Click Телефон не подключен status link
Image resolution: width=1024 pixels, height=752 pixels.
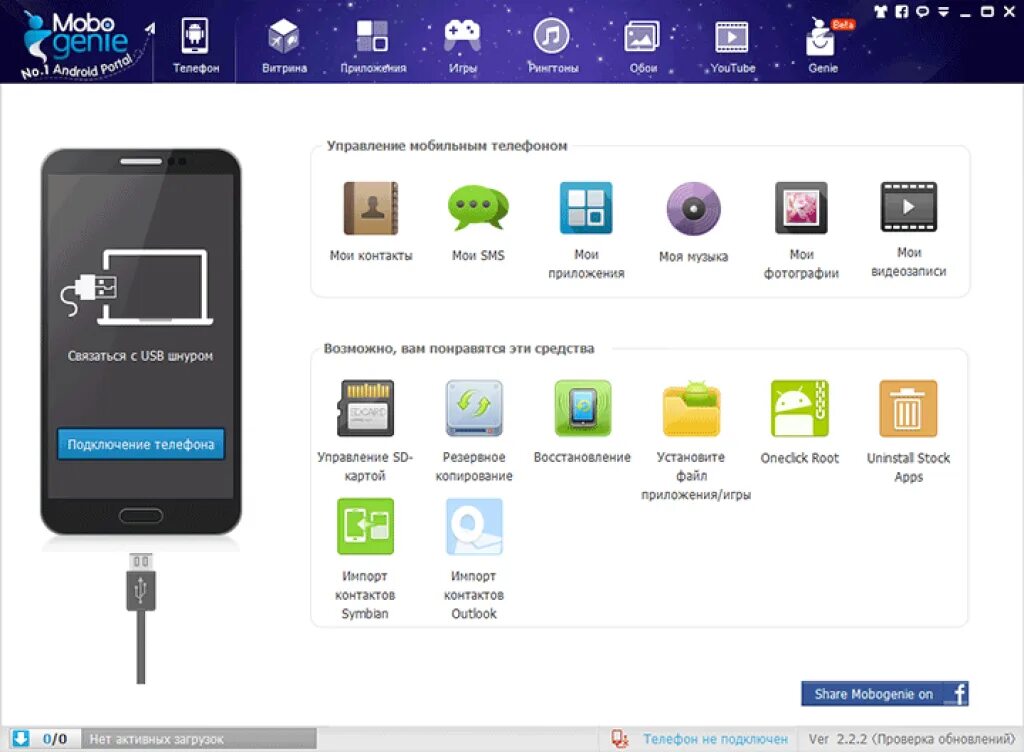715,739
